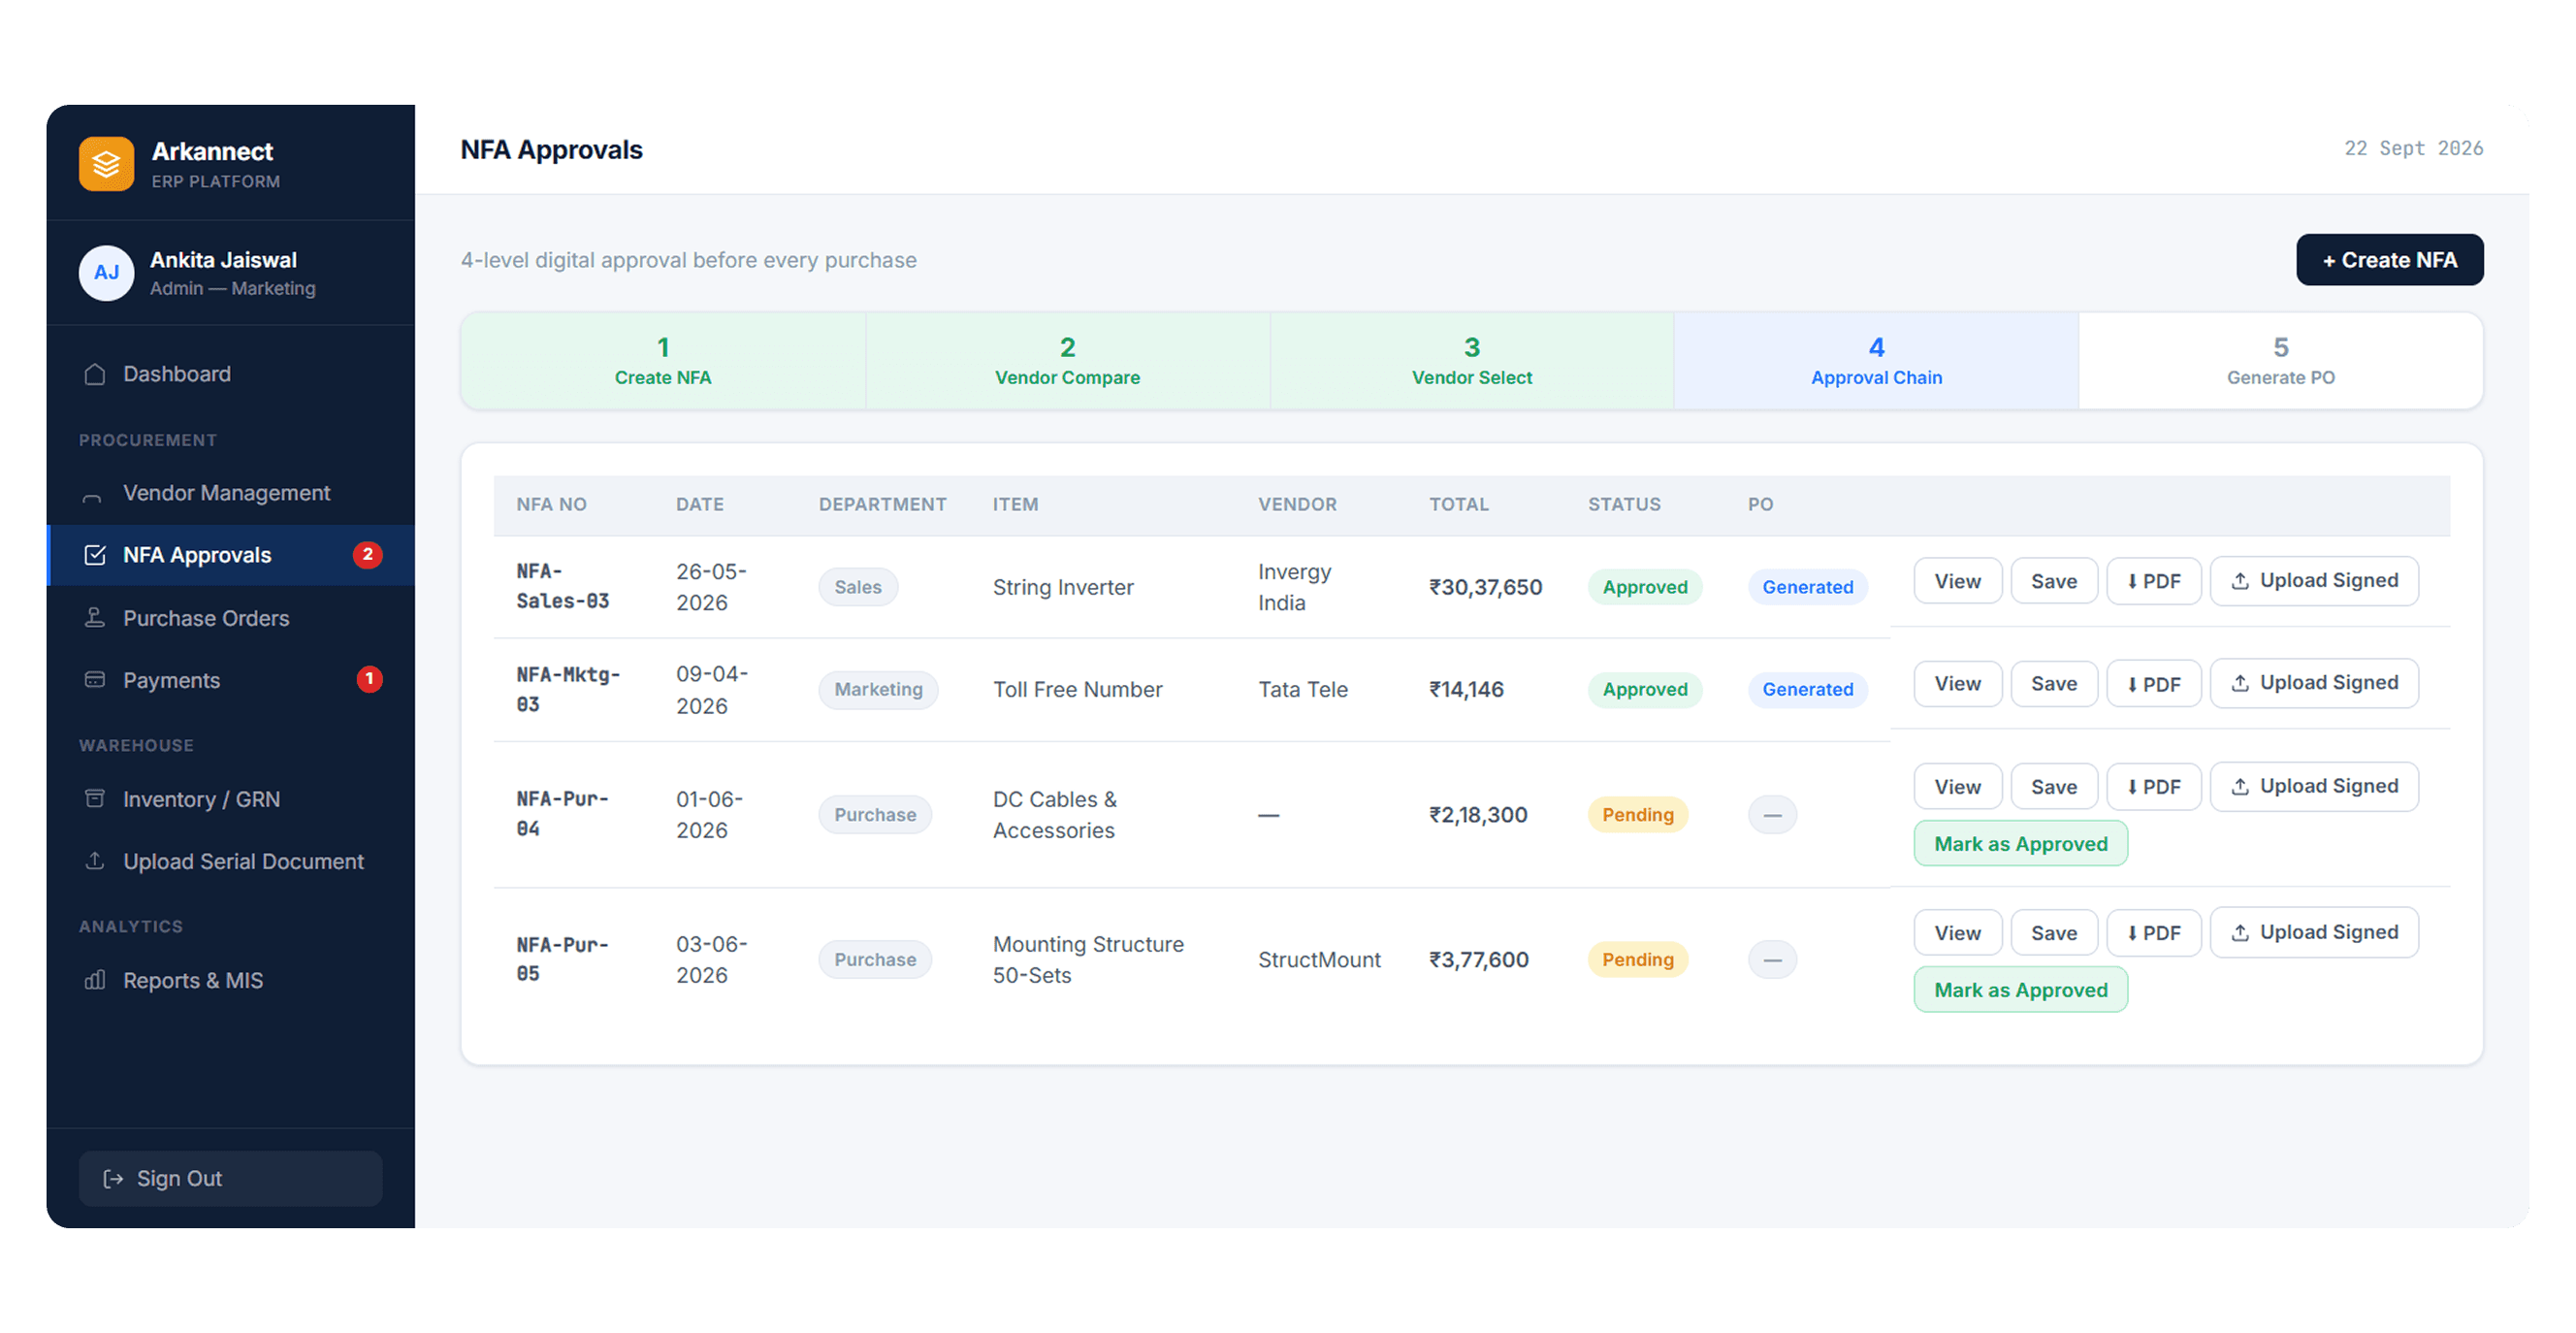2576x1333 pixels.
Task: Select step 3 Vendor Select
Action: [x=1472, y=361]
